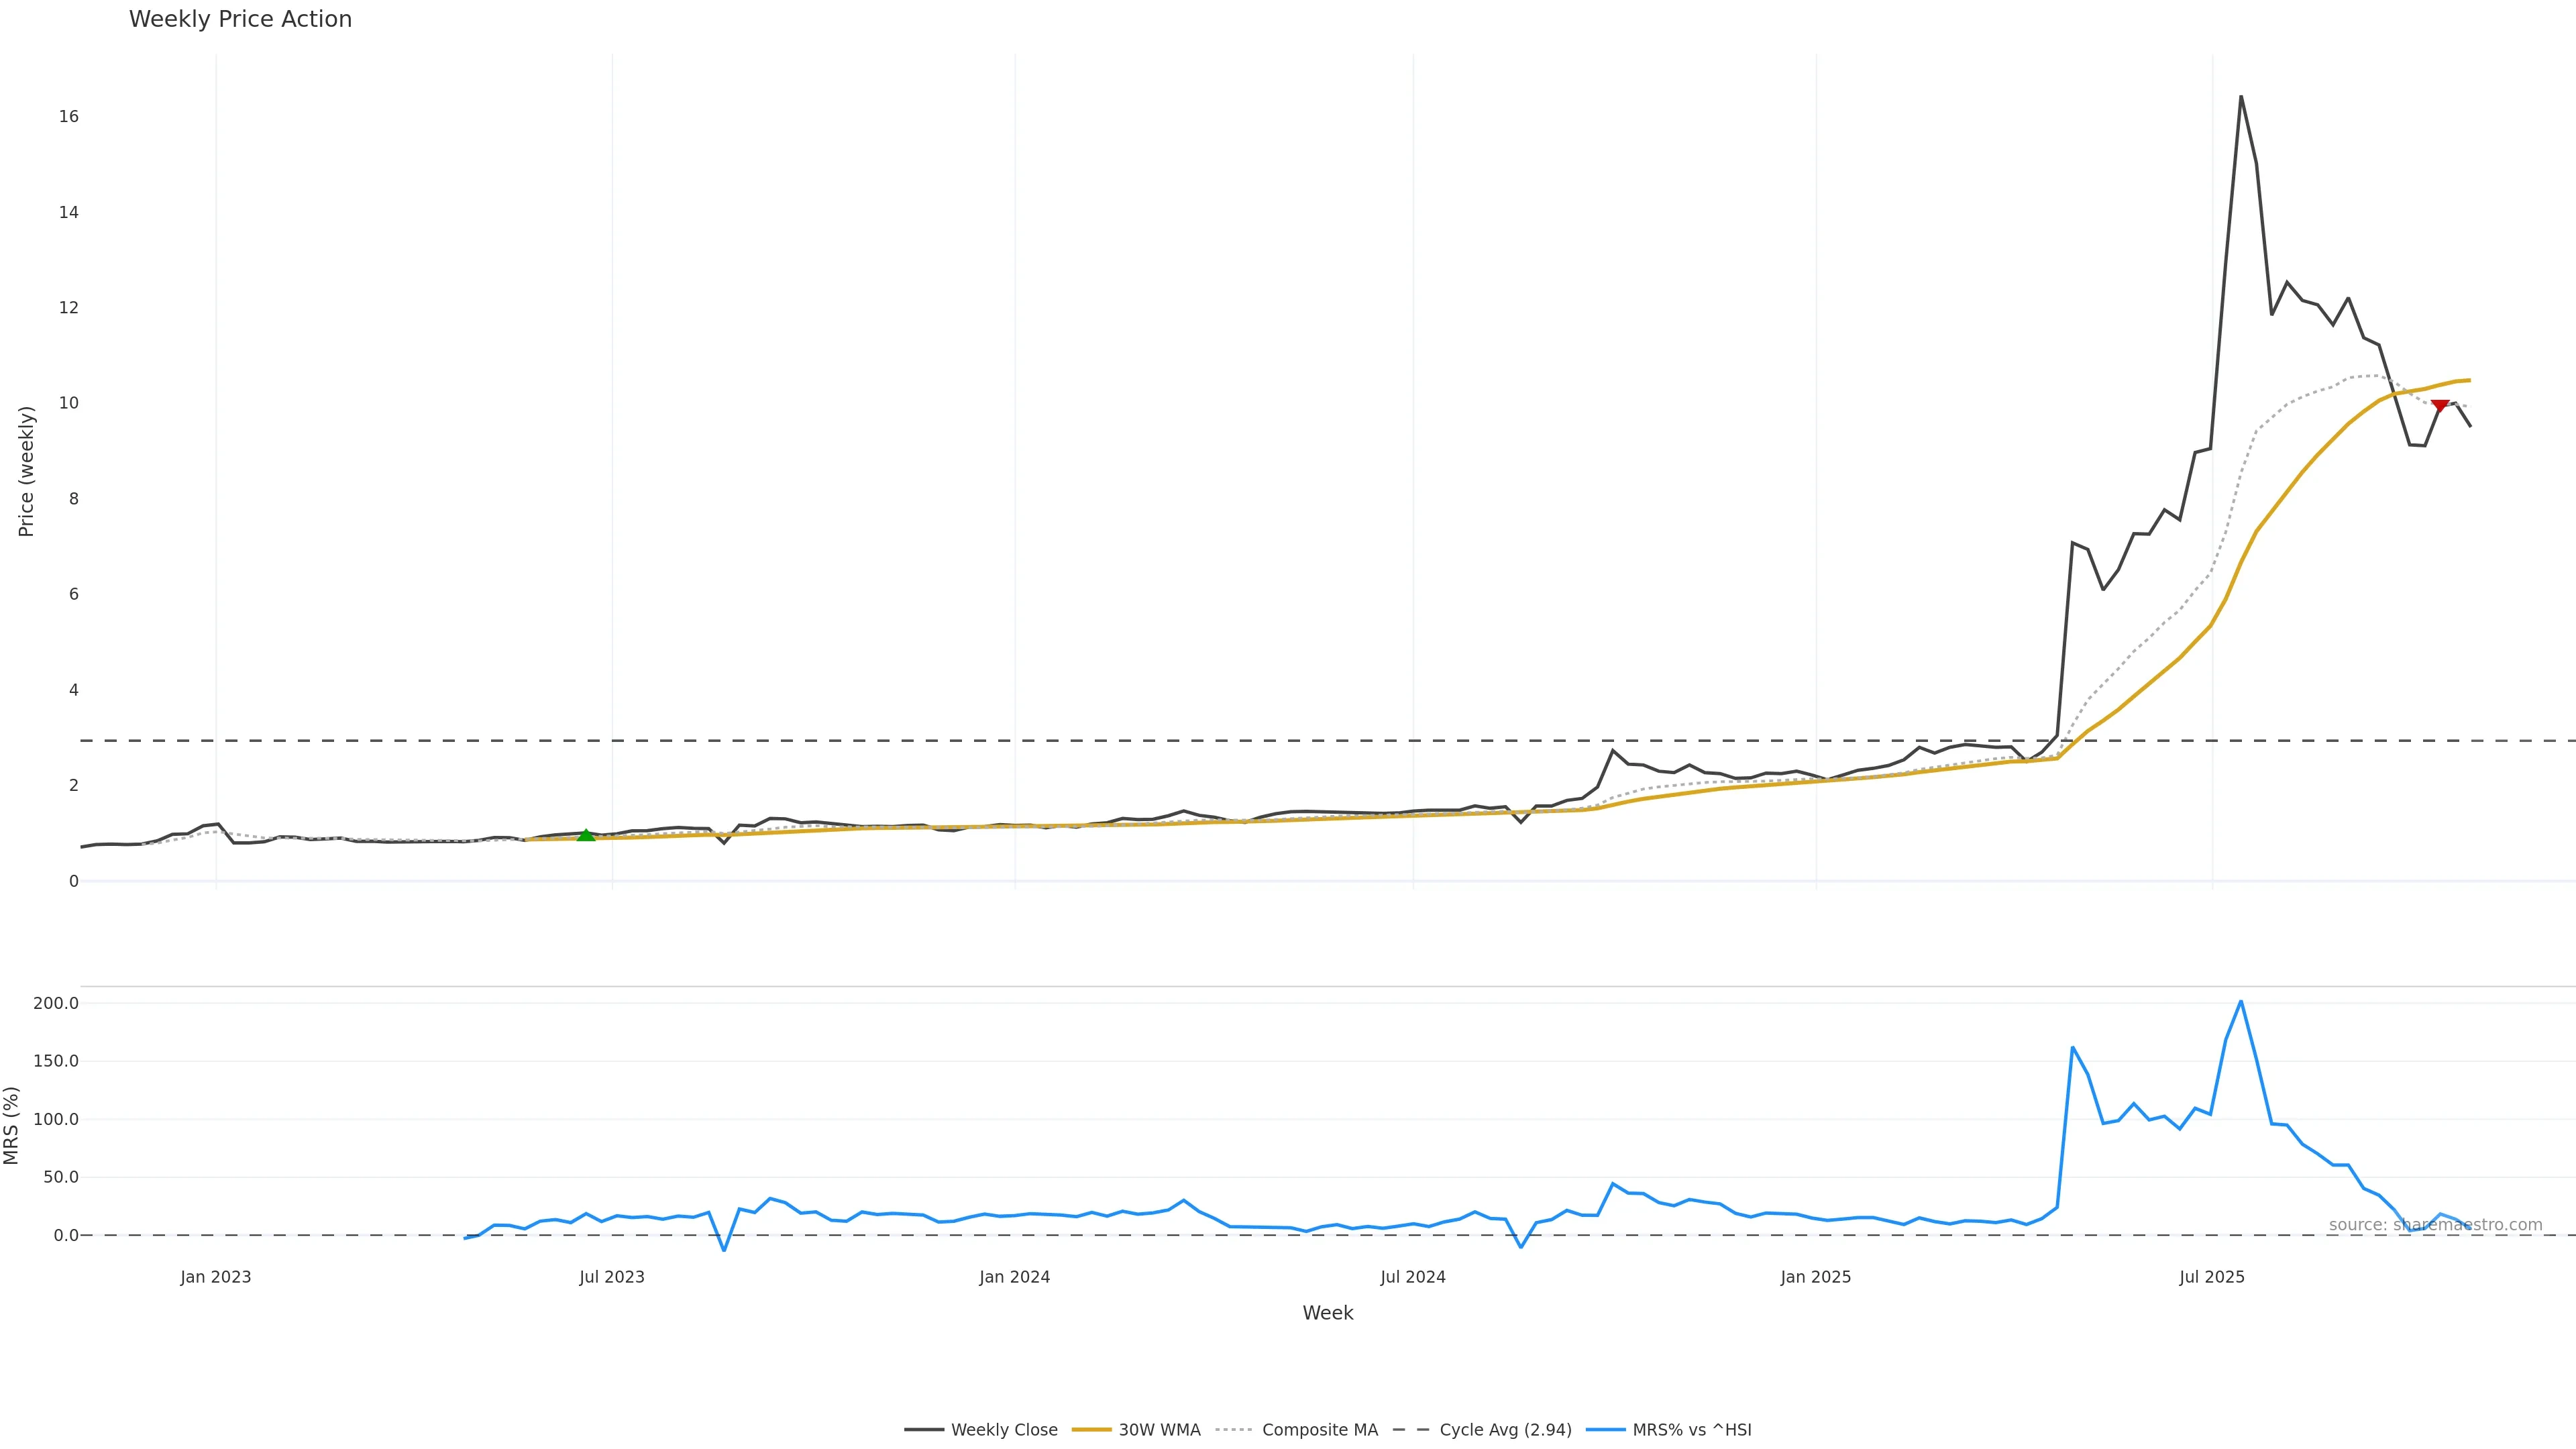Click the Jan 2024 x-axis tick label
This screenshot has height=1449, width=2576.
(x=1015, y=1277)
